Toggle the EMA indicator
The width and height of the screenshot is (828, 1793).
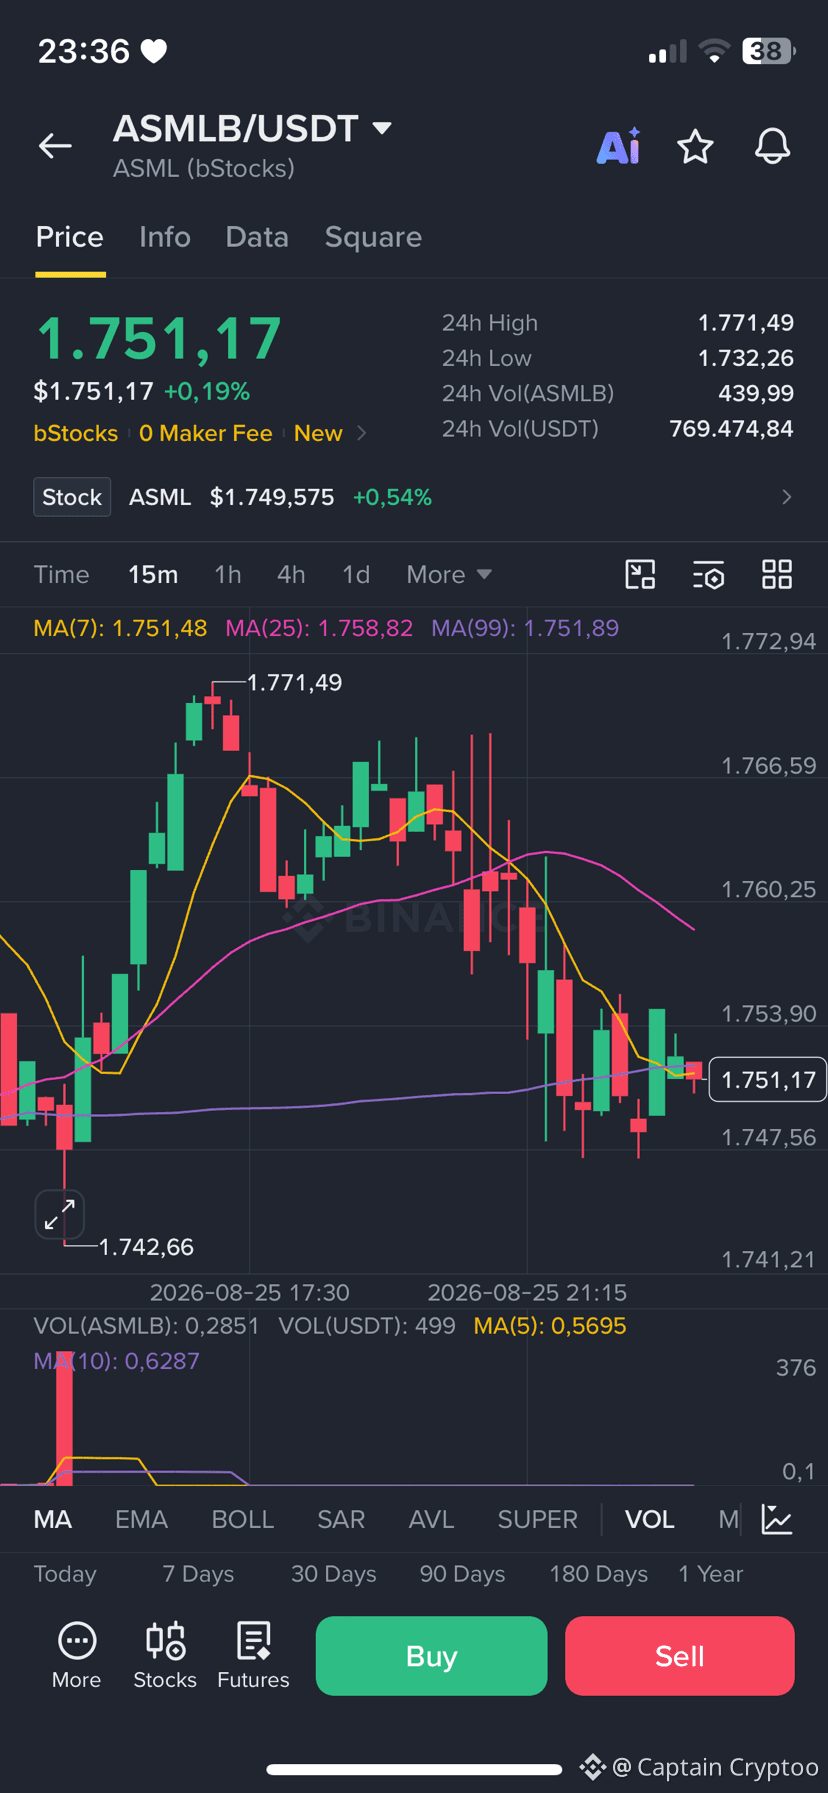coord(141,1519)
